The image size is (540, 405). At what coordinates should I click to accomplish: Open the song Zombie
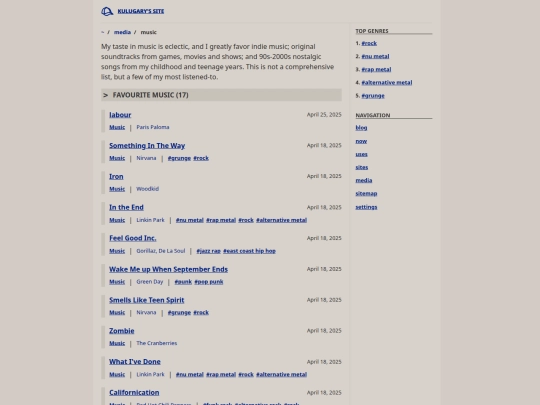click(x=122, y=331)
